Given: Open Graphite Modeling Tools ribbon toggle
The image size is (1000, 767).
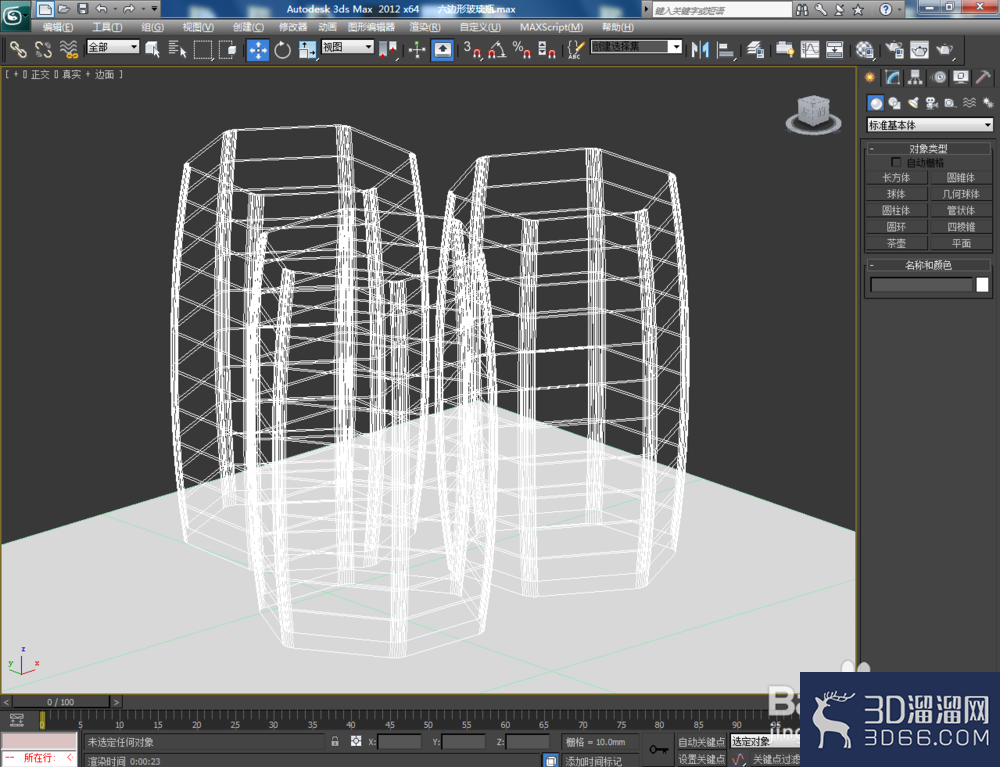Looking at the screenshot, I should click(x=784, y=50).
